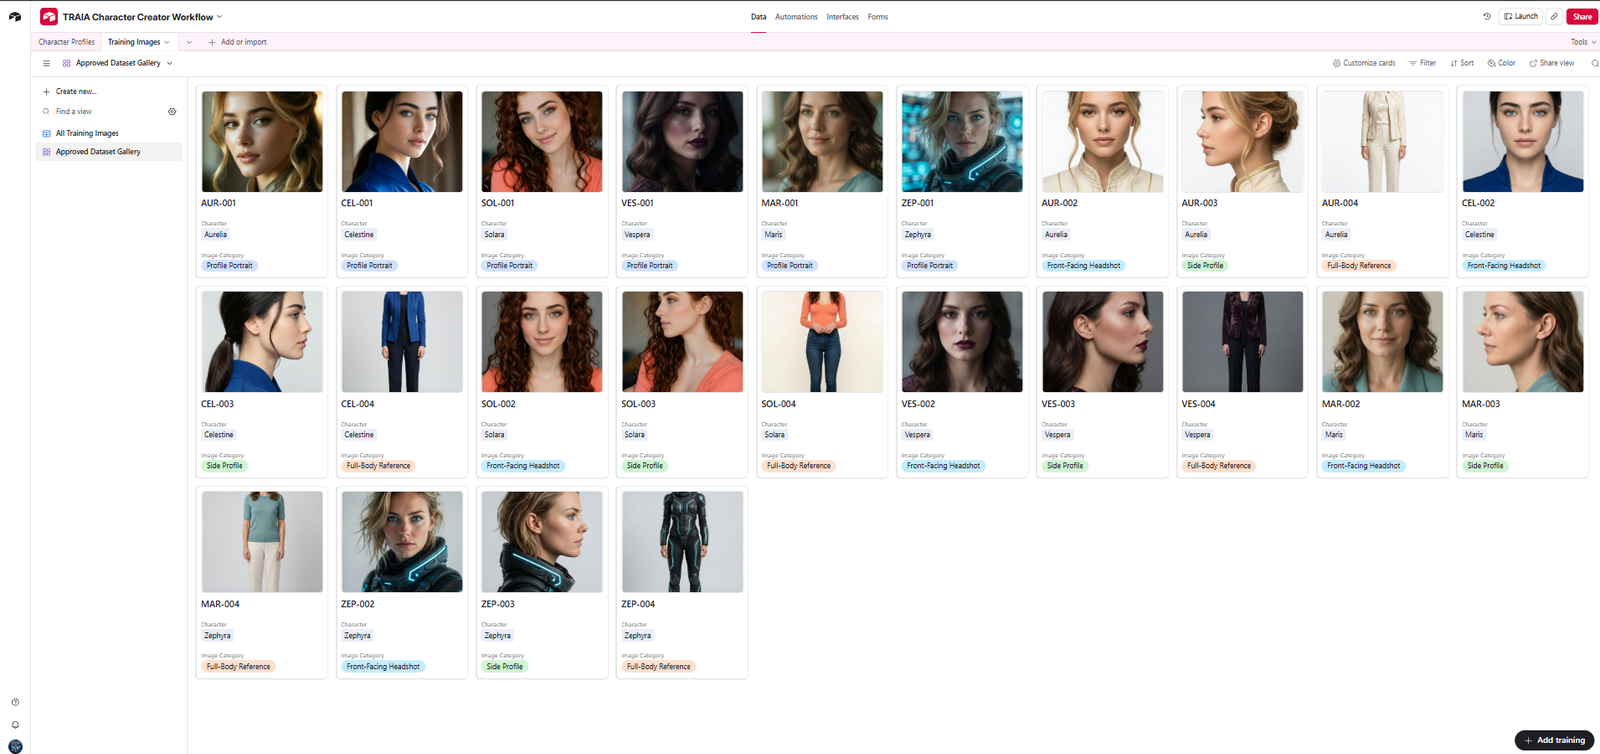Open the search magnifier in view toolbar
Image resolution: width=1600 pixels, height=754 pixels.
(x=1594, y=63)
